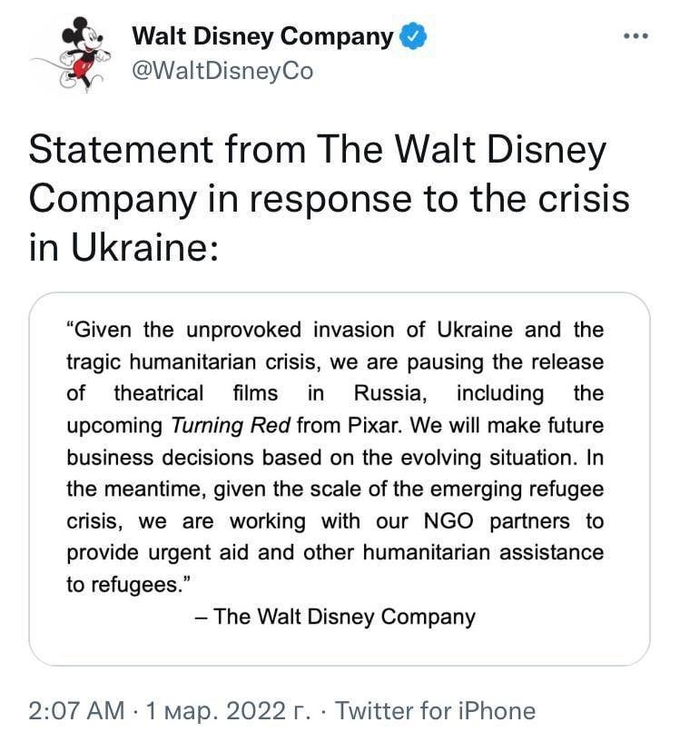Click the "Statement from The Walt Disney" headline
Screen dimensions: 680x742
coord(317,150)
